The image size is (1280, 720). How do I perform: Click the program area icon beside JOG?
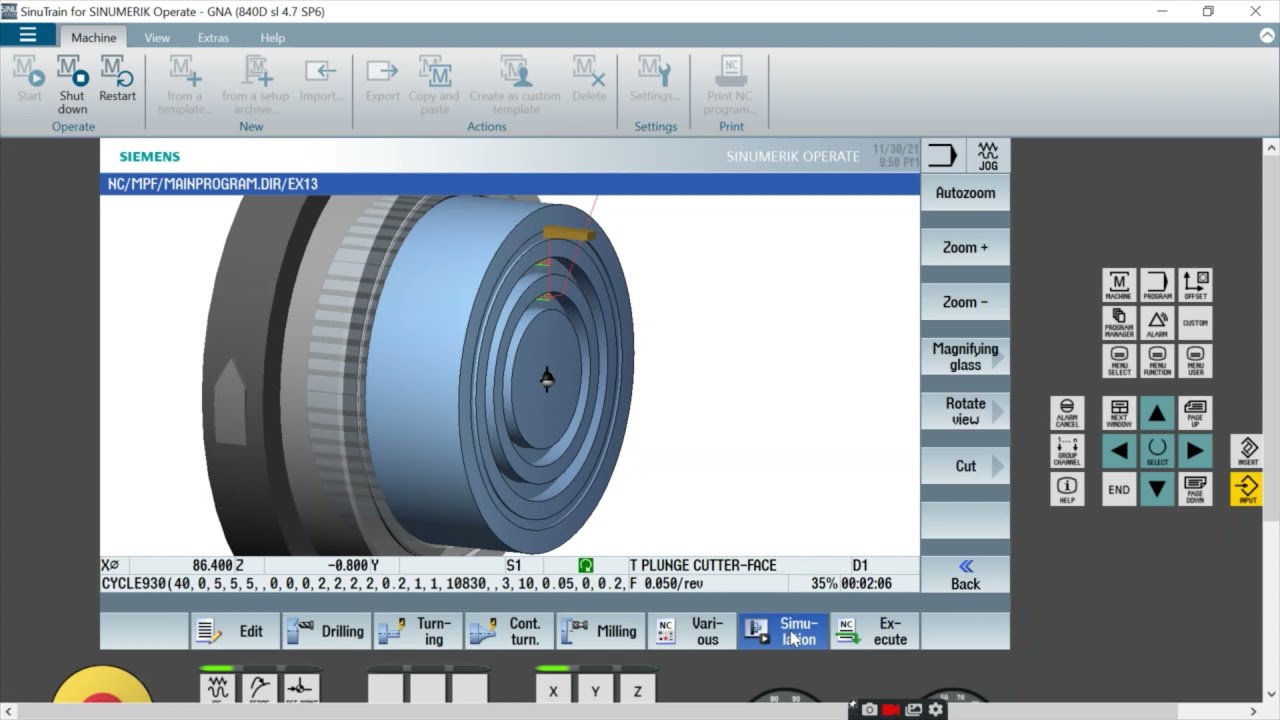click(943, 156)
